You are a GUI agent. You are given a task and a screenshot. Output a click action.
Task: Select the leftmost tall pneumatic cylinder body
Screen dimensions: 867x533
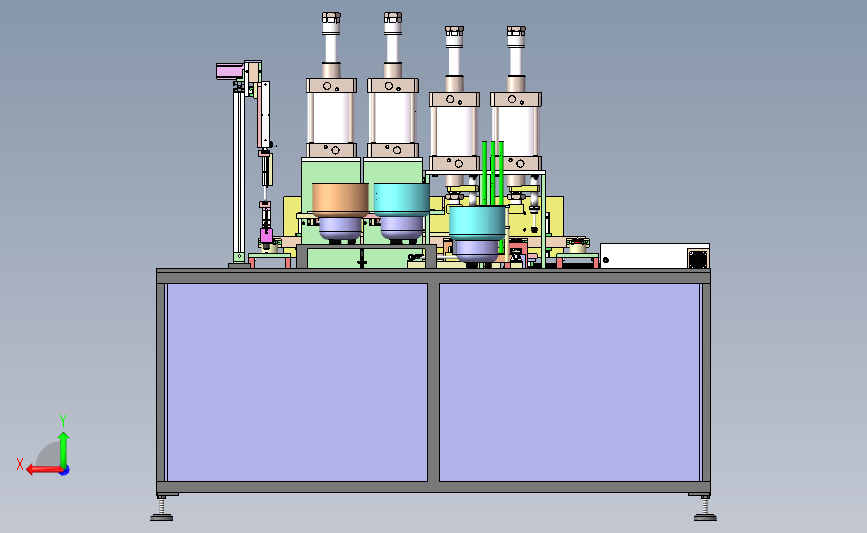pos(331,118)
